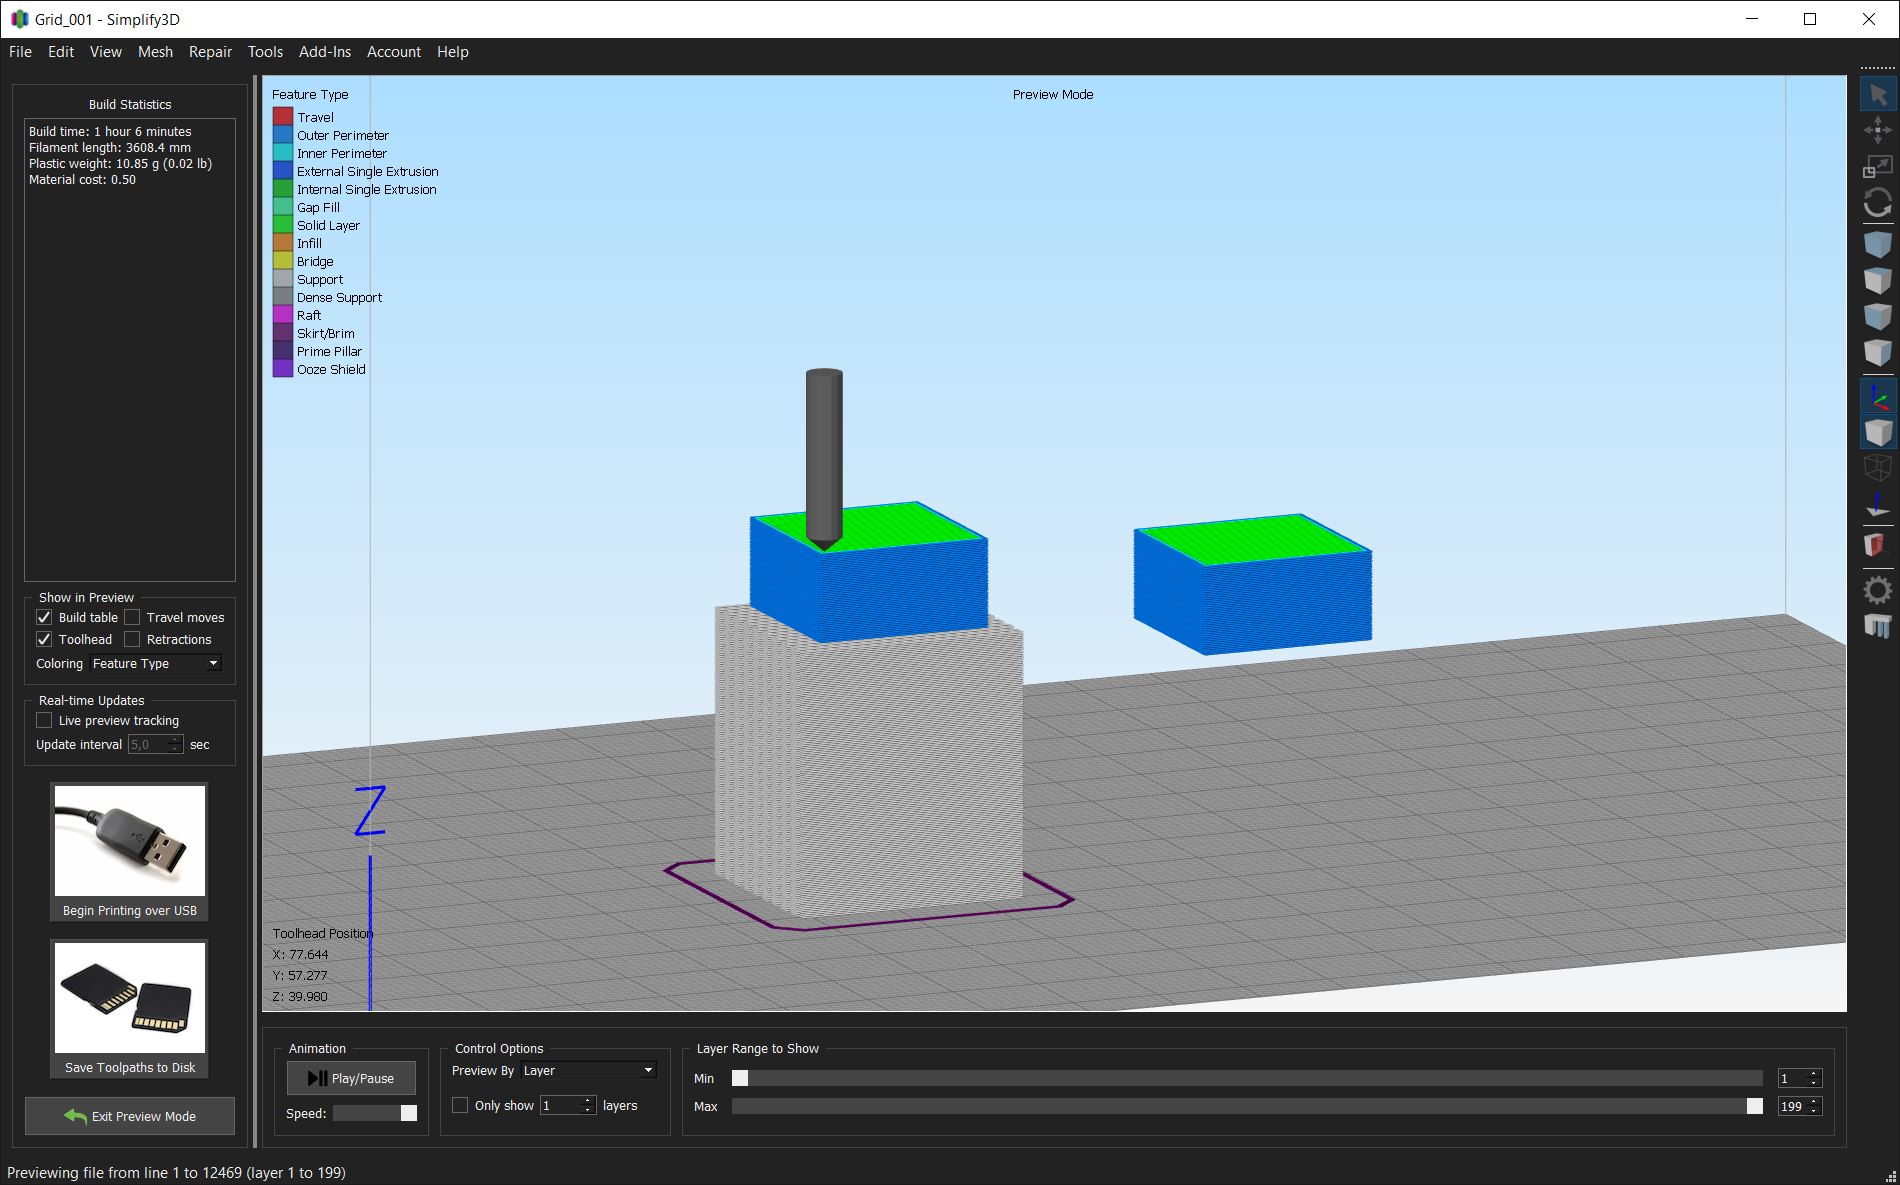Click the "Dense Support" legend label
Image resolution: width=1900 pixels, height=1185 pixels.
pos(339,297)
